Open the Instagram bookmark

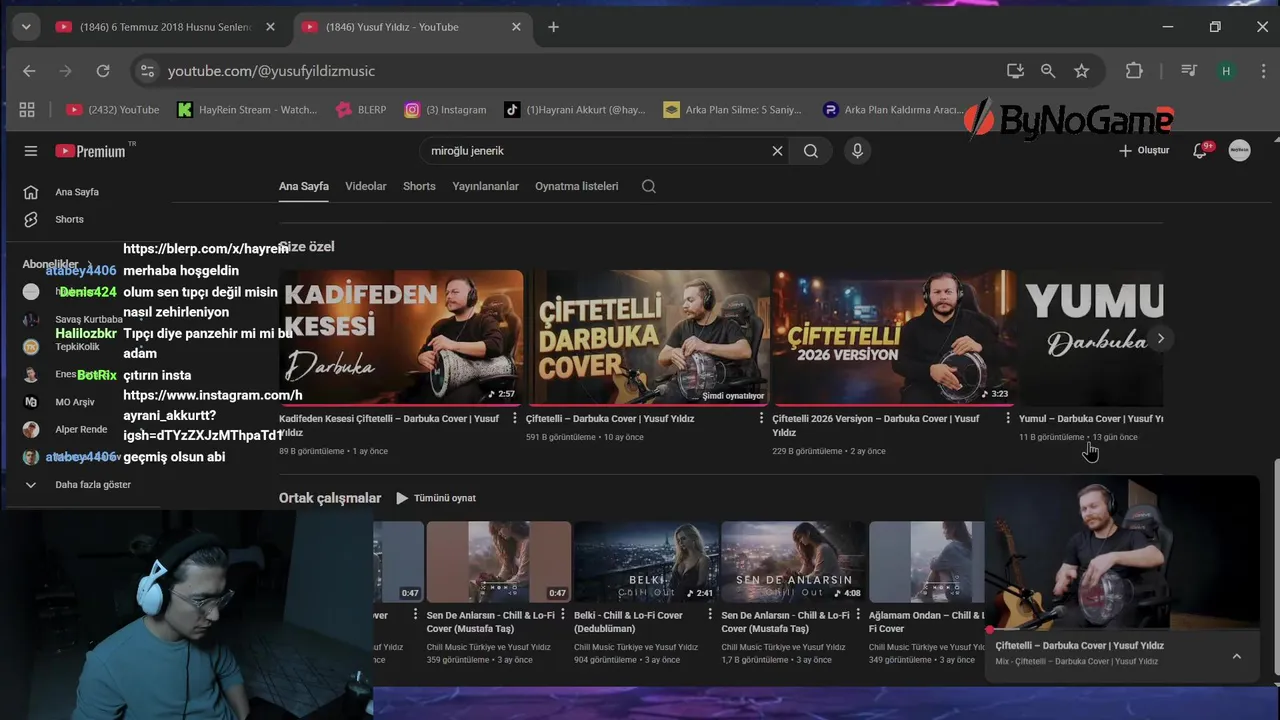[x=445, y=110]
